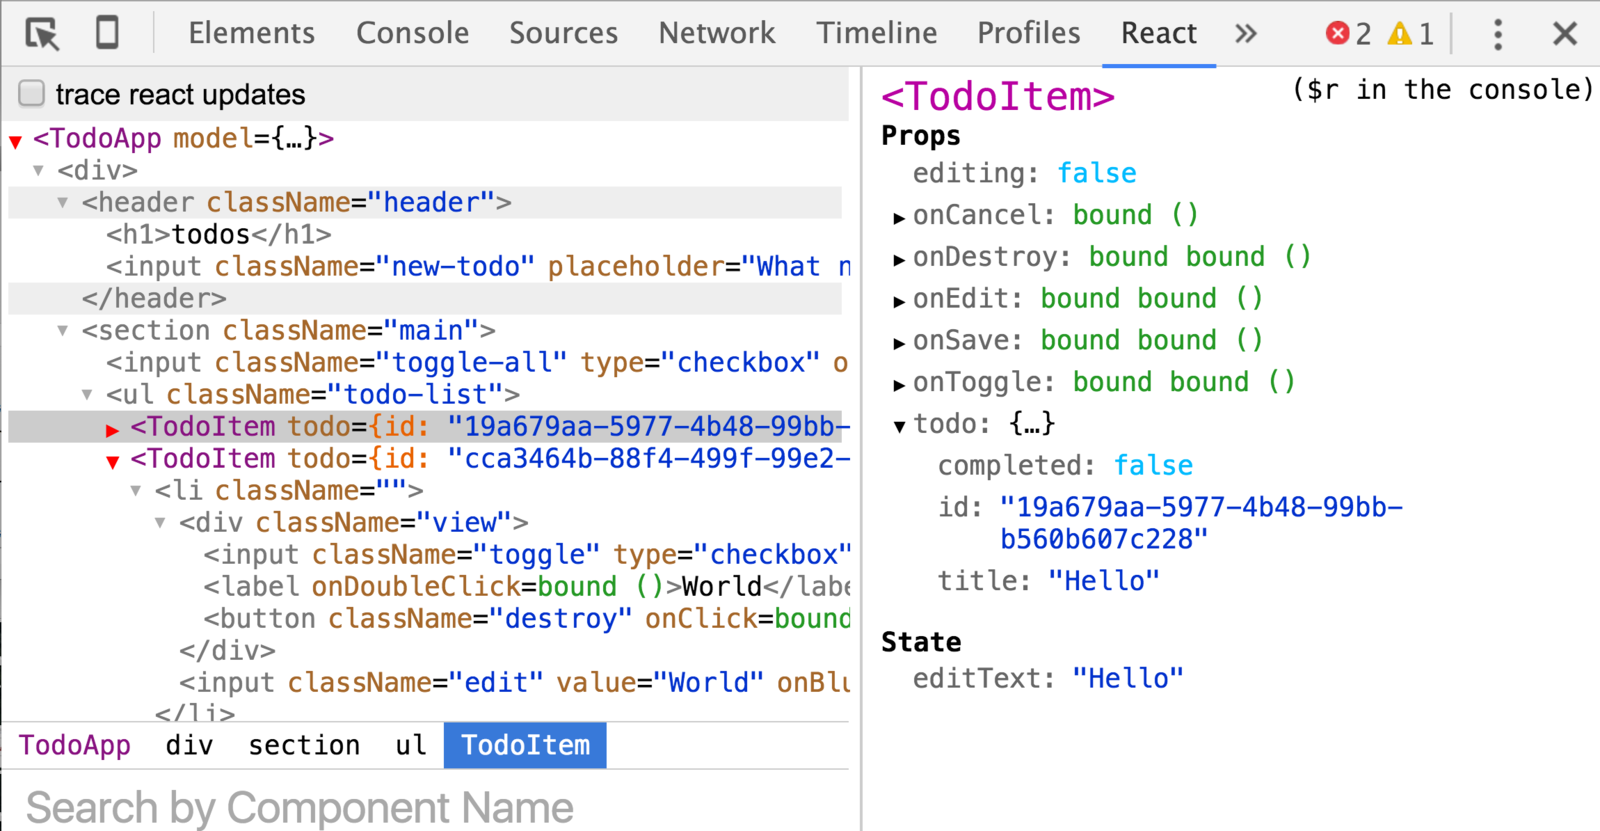The height and width of the screenshot is (831, 1600).
Task: Click the TodoItem heading in props pane
Action: tap(998, 96)
